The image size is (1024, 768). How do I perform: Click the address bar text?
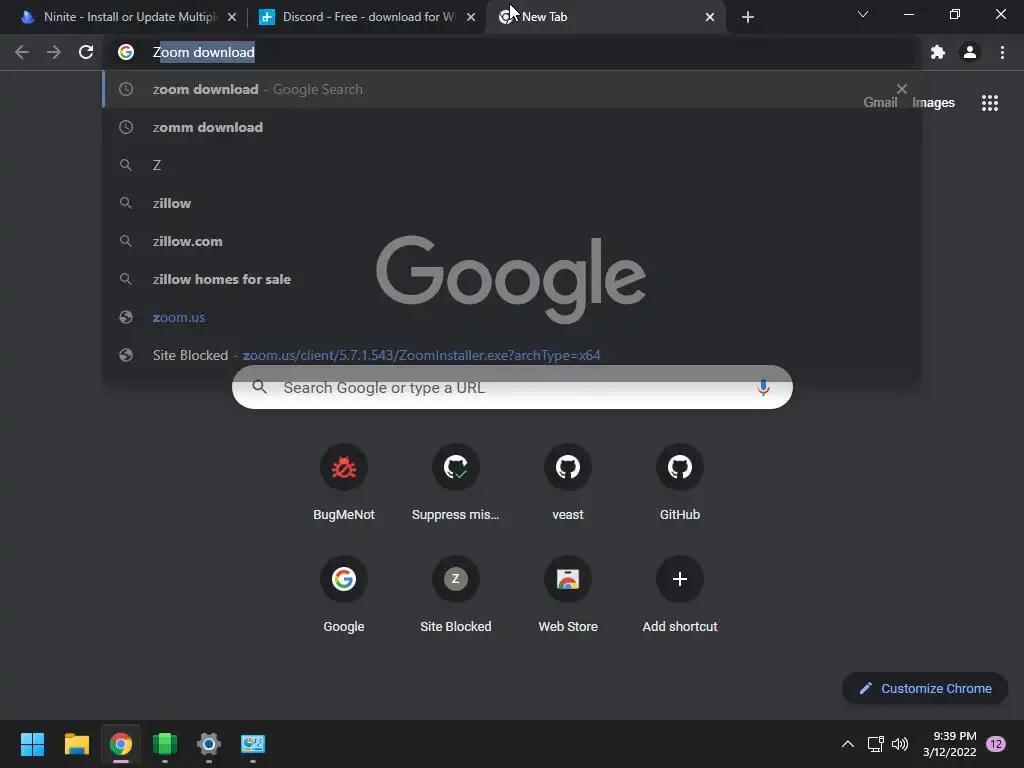coord(204,52)
